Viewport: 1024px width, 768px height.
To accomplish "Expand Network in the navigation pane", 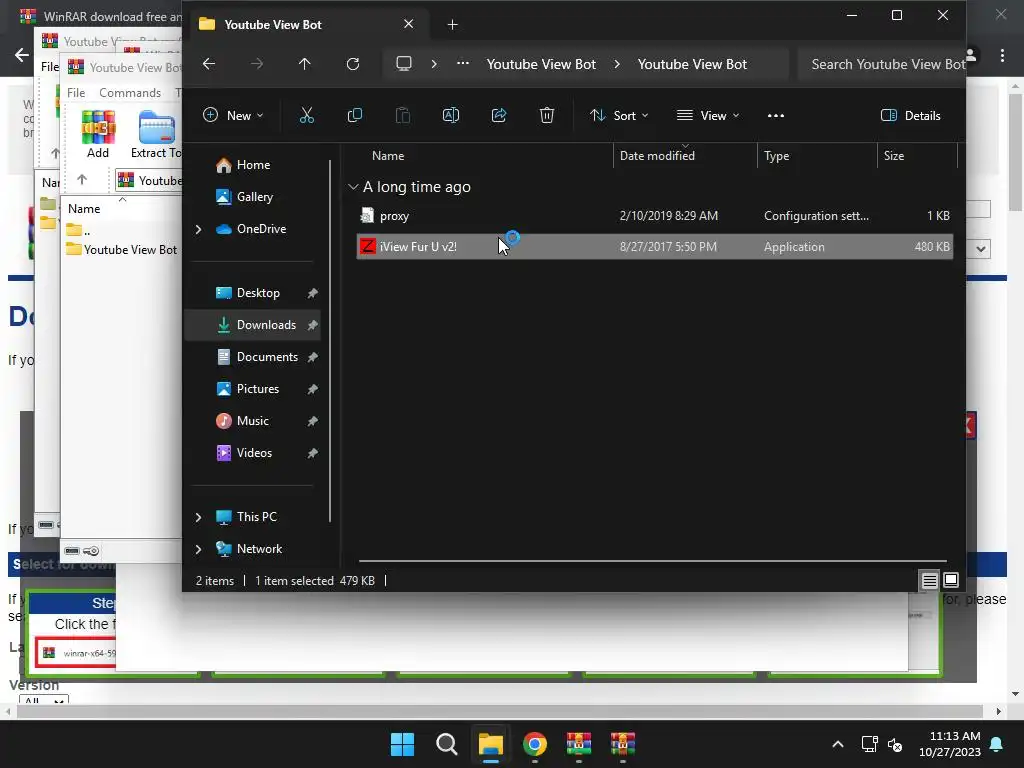I will coord(199,549).
